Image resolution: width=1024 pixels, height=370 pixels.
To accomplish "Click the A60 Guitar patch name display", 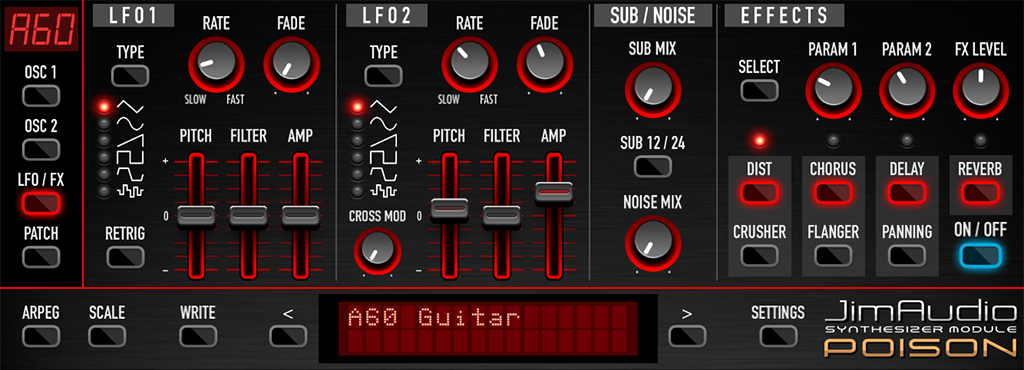I will point(488,328).
